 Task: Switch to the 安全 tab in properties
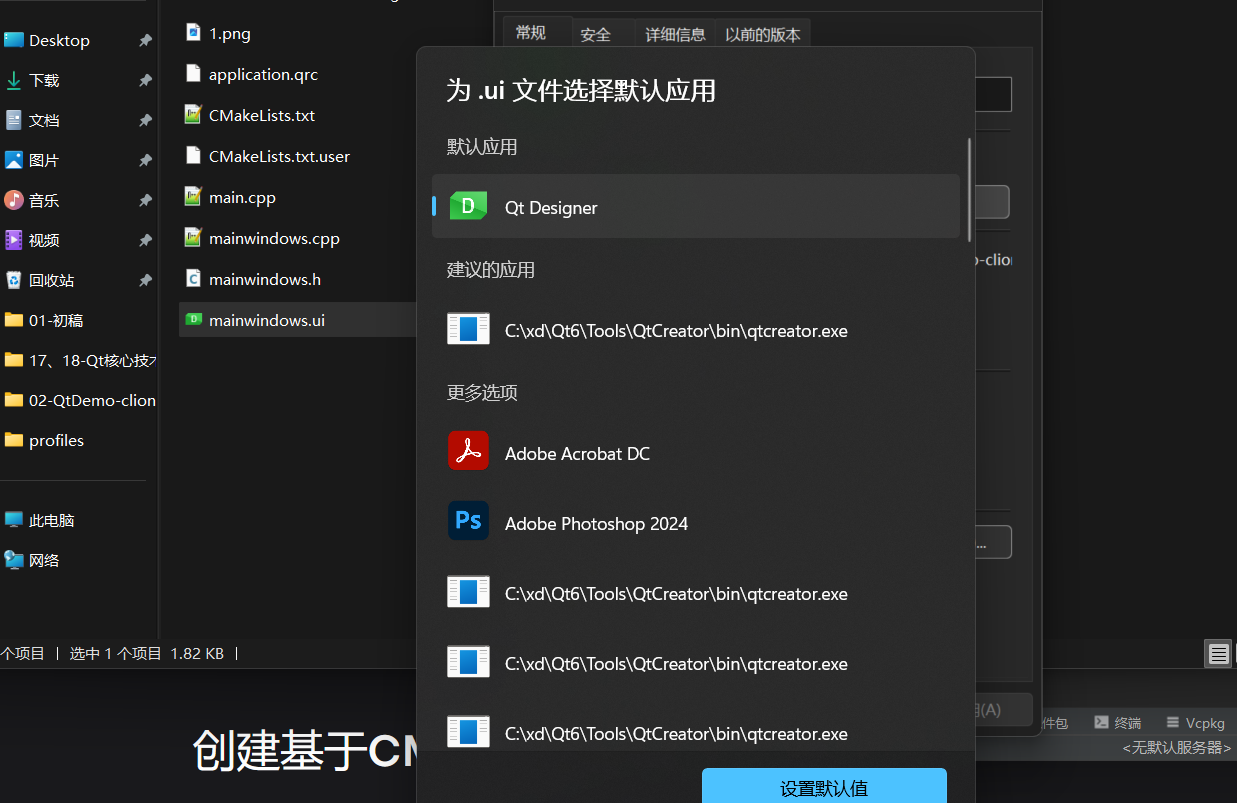click(596, 34)
